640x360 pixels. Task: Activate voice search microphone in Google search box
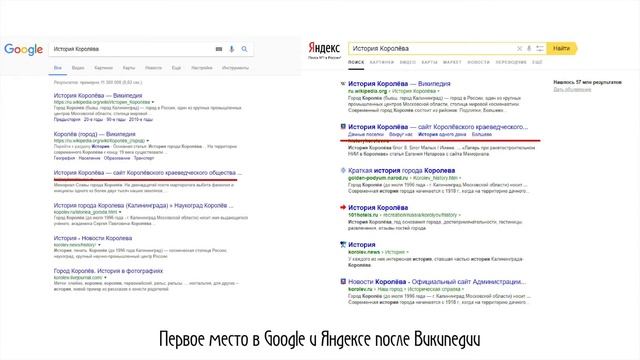click(x=231, y=49)
